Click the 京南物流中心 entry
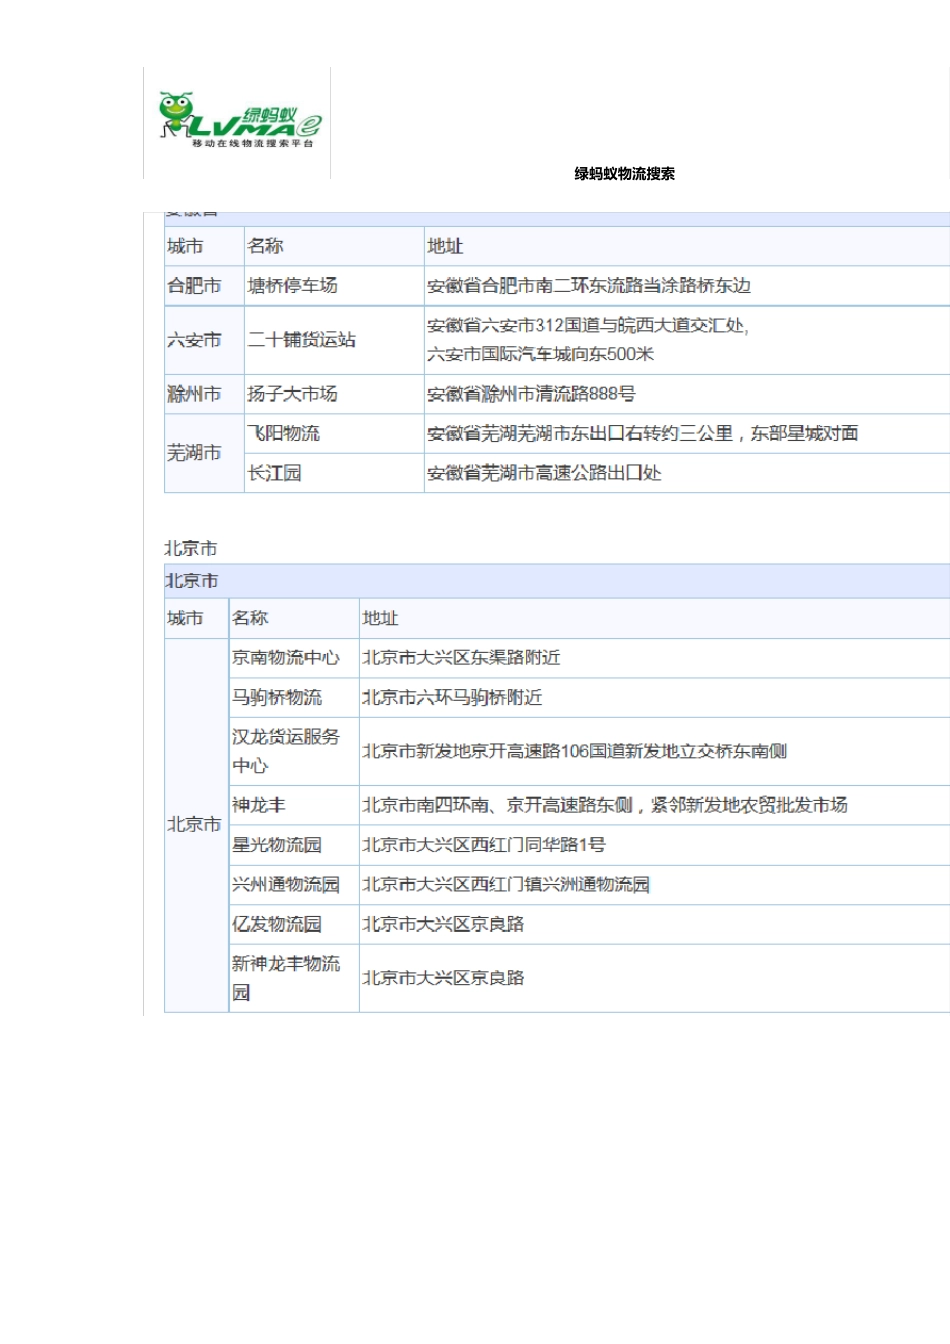This screenshot has width=950, height=1344. [285, 658]
